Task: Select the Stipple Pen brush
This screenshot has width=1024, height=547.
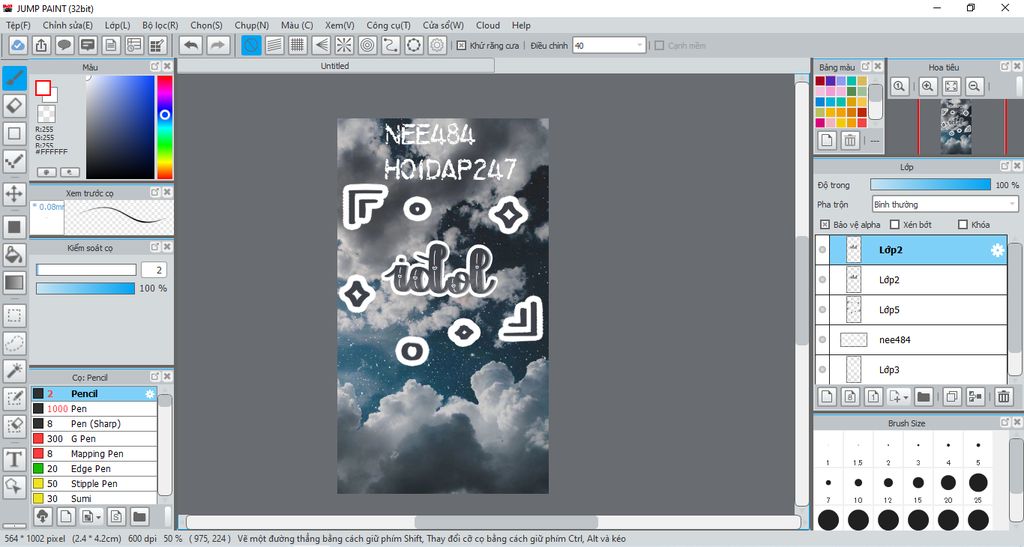Action: (x=94, y=484)
